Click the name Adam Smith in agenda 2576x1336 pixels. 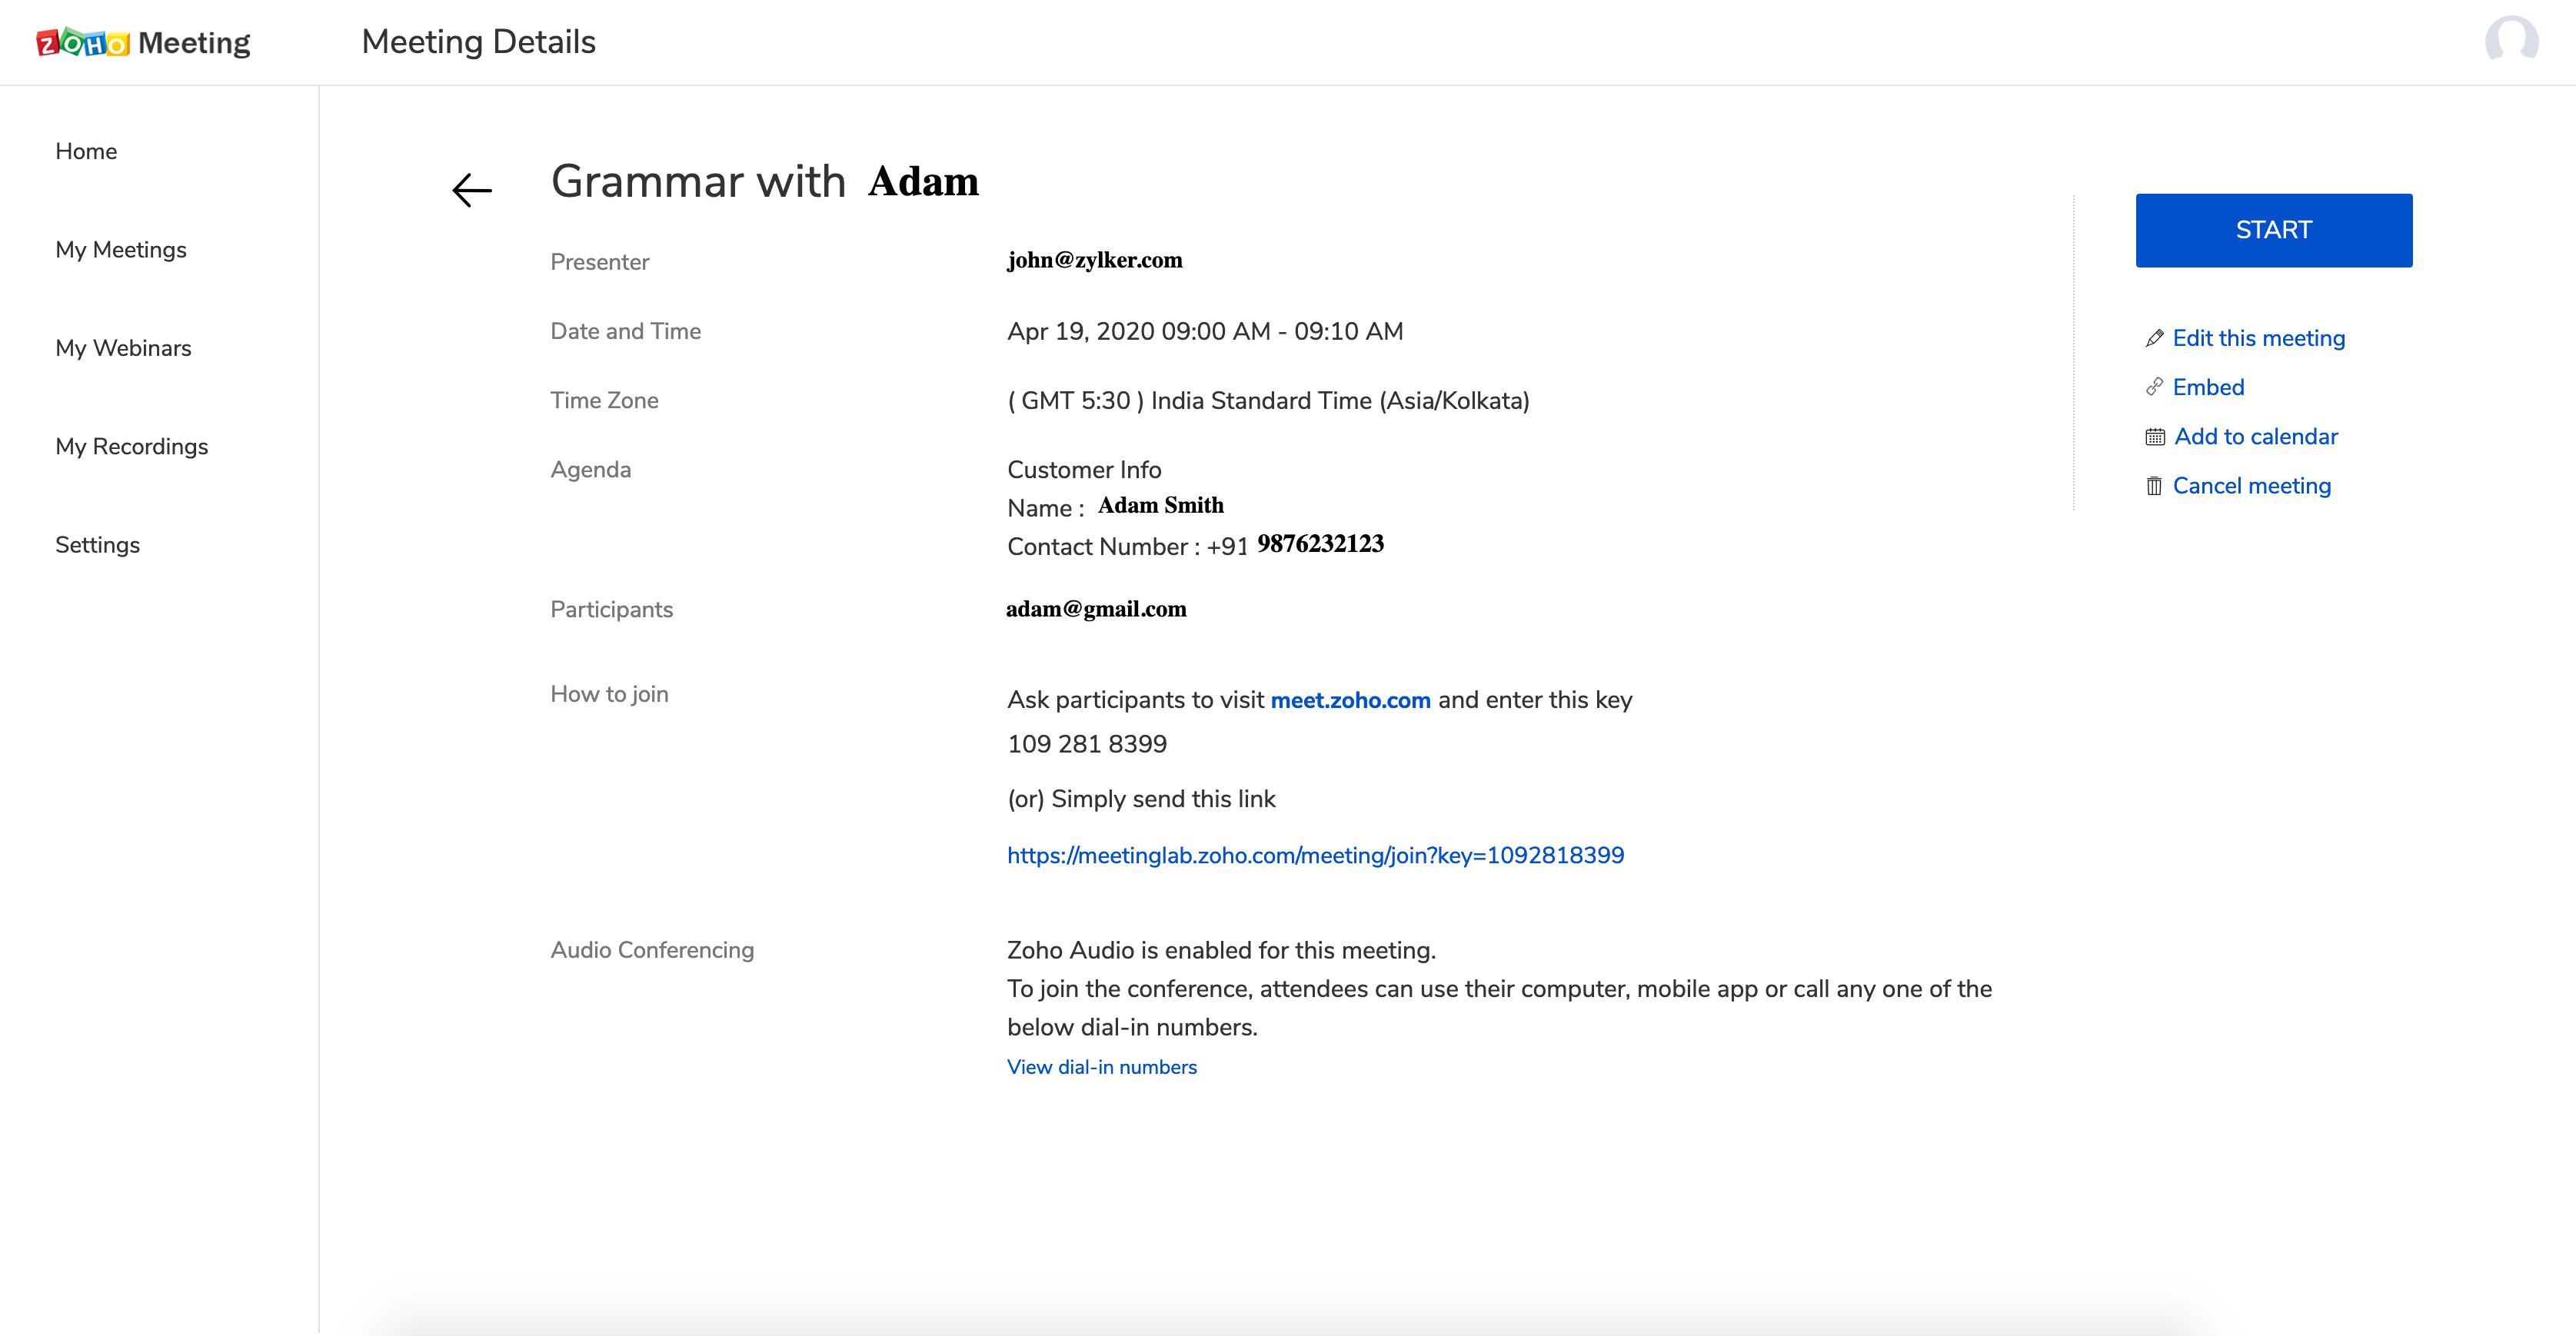click(1160, 505)
